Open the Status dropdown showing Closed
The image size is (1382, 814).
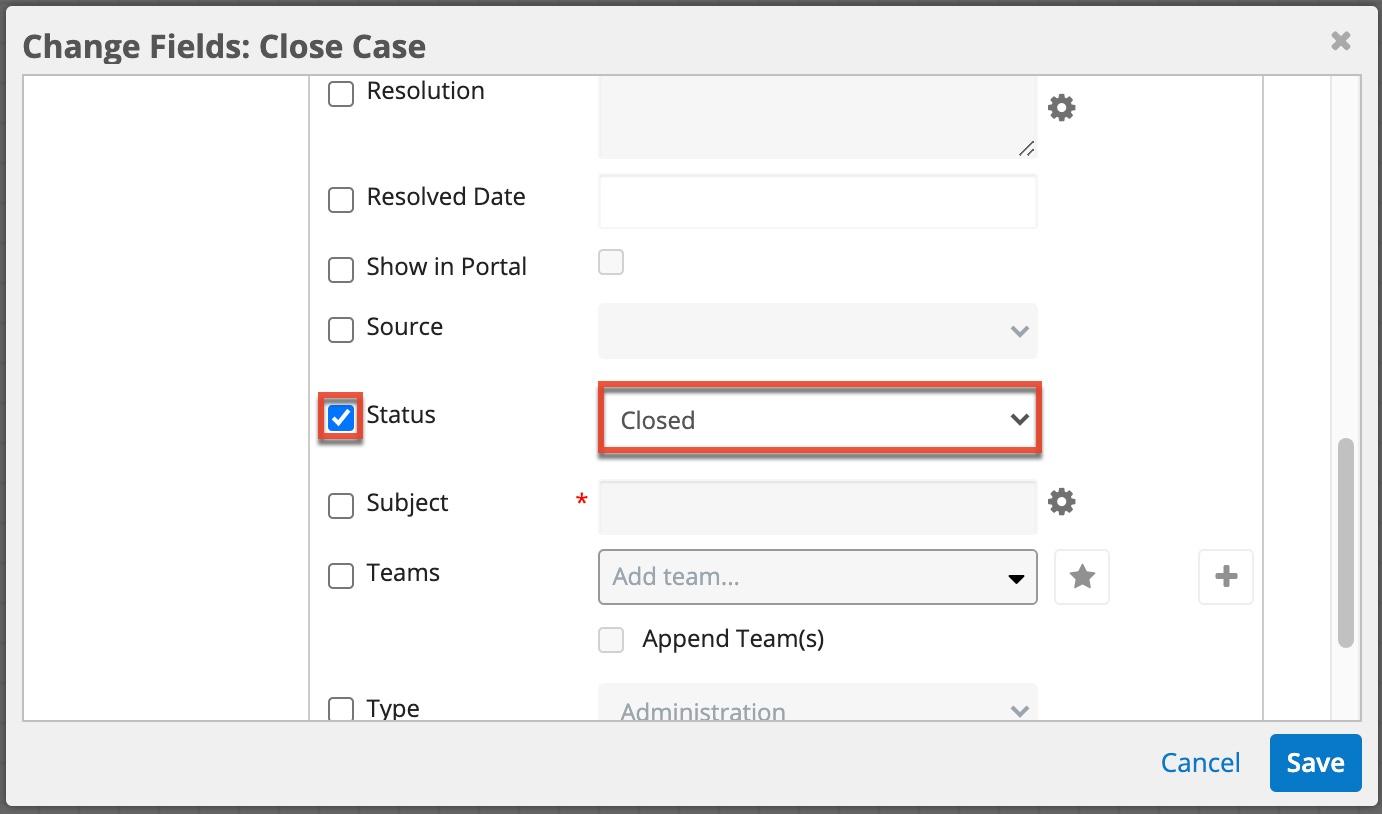click(x=818, y=420)
